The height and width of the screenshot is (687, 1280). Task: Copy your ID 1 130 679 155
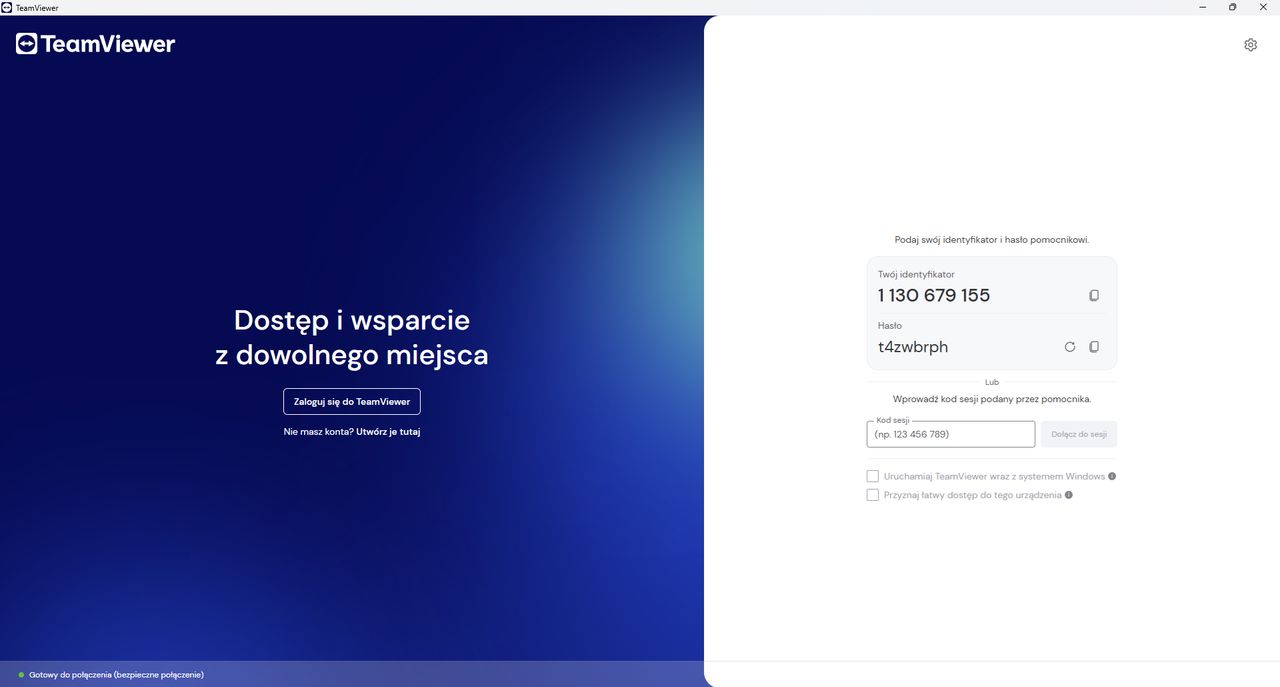tap(1094, 296)
